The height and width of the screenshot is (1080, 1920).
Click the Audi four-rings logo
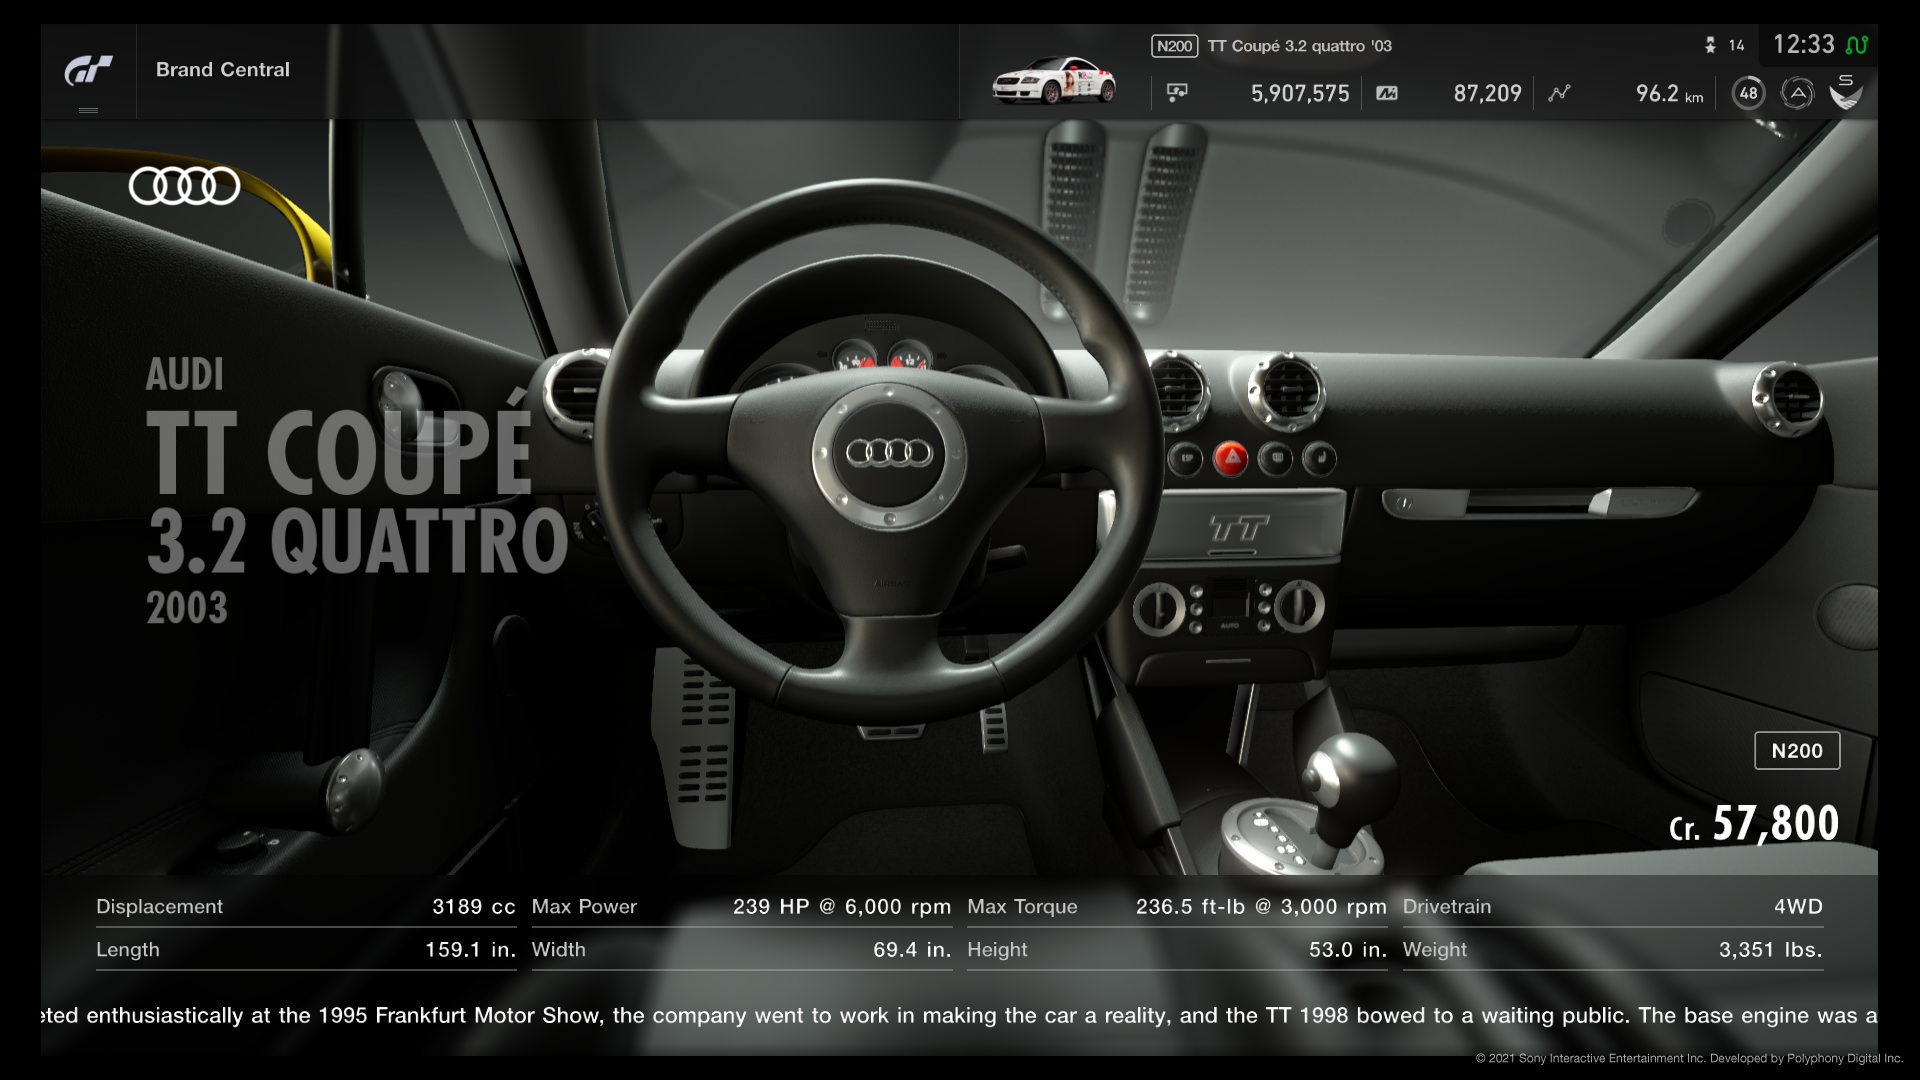click(184, 186)
